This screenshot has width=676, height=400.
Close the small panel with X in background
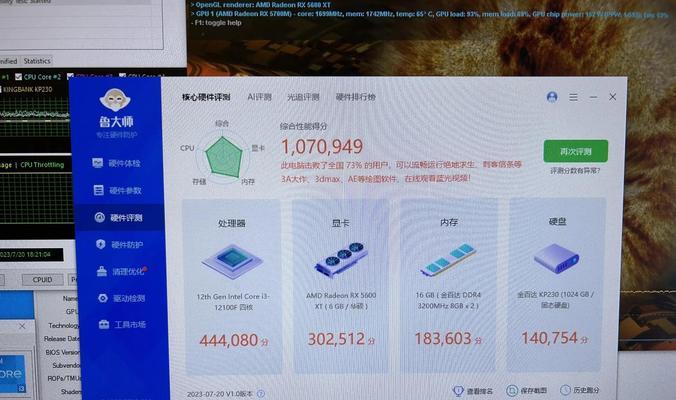[x=22, y=326]
